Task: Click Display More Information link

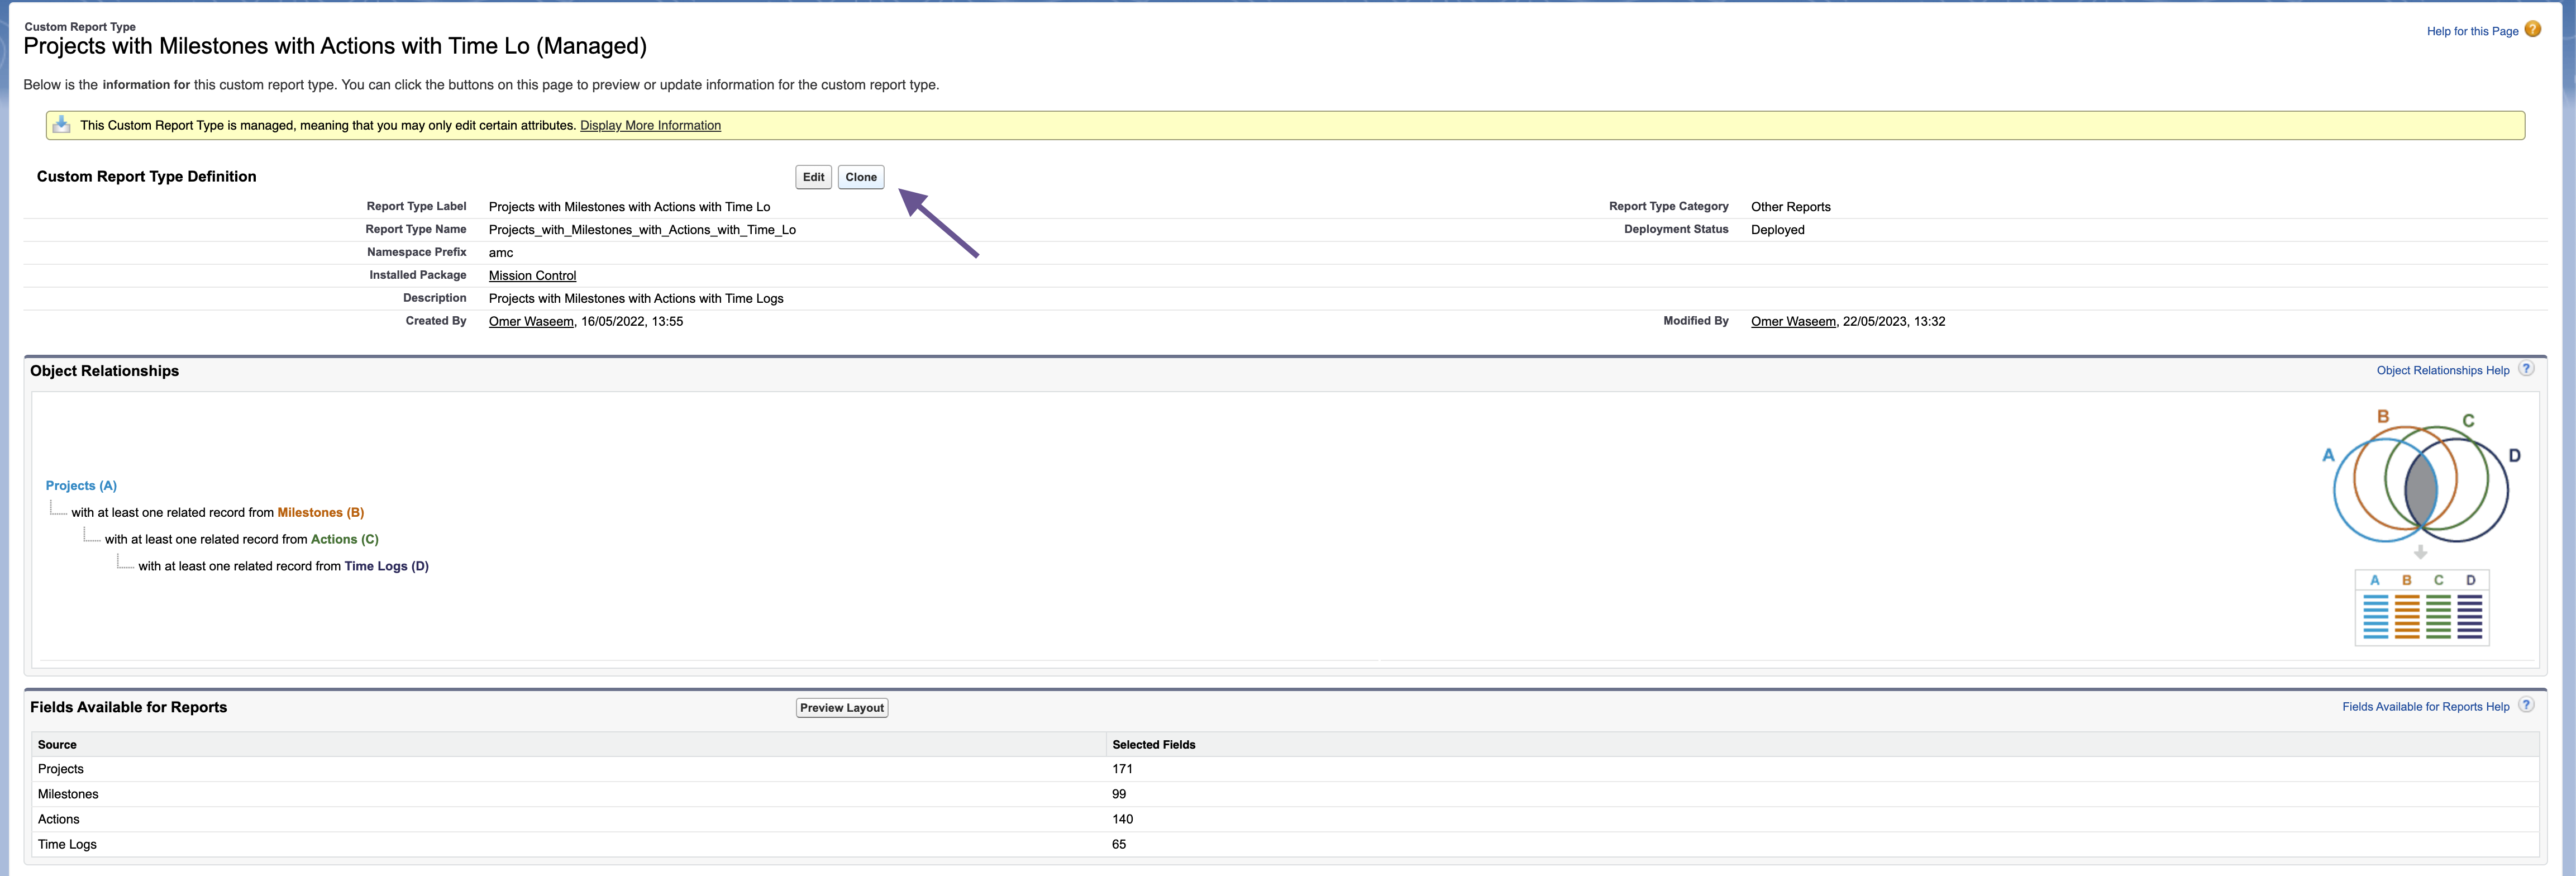Action: pyautogui.click(x=650, y=125)
